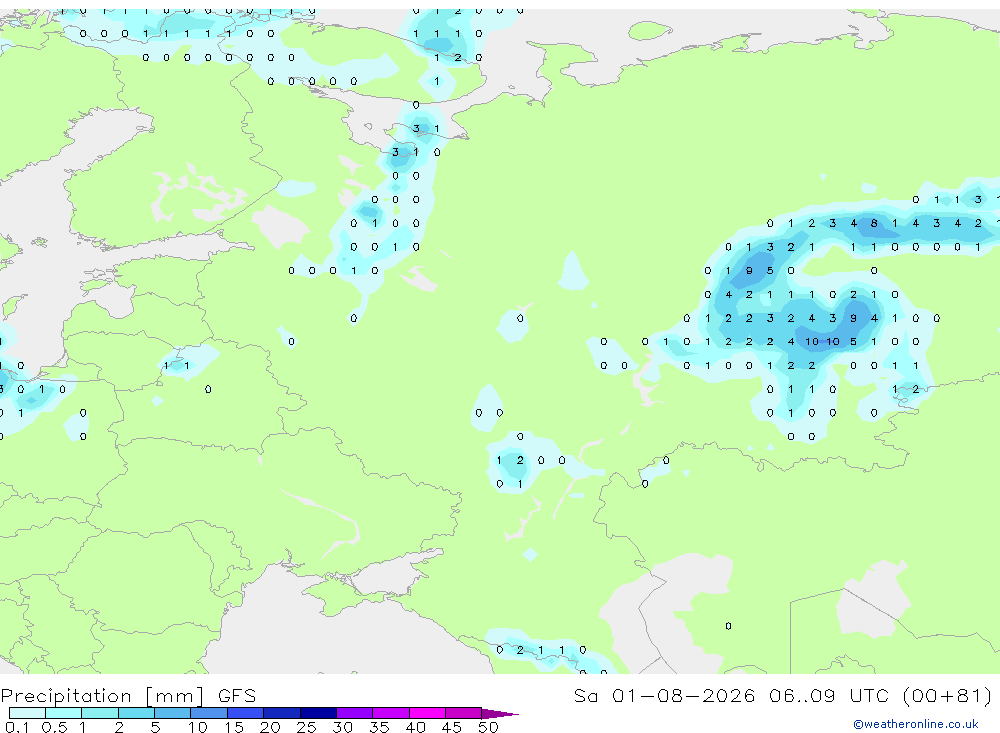Click the 20–25 mm legend swatch
The image size is (1000, 733).
(282, 713)
